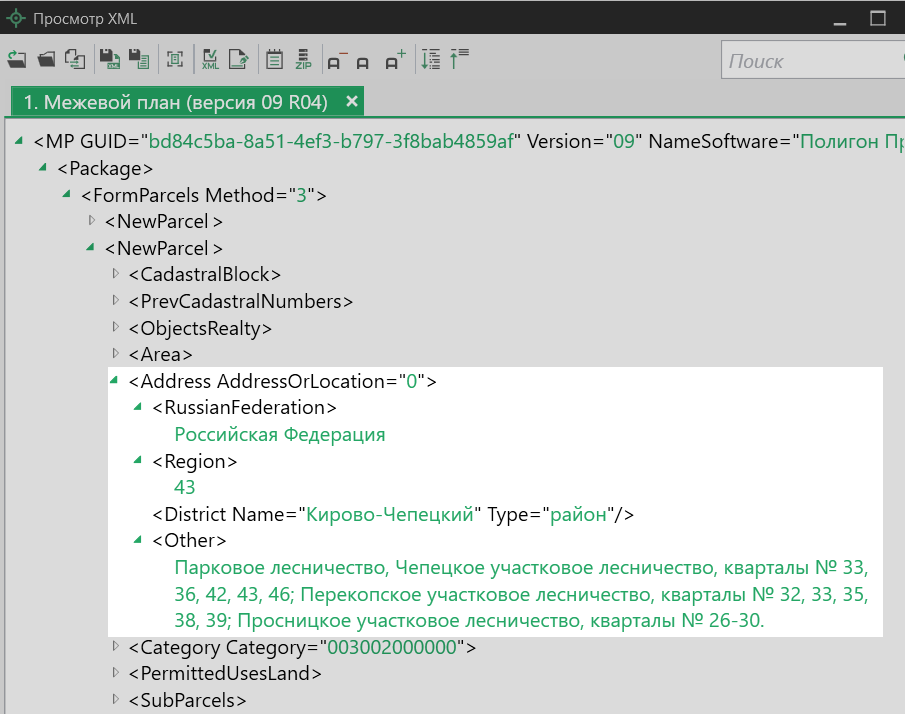
Task: Switch to the Межевой план tab
Action: [x=175, y=102]
